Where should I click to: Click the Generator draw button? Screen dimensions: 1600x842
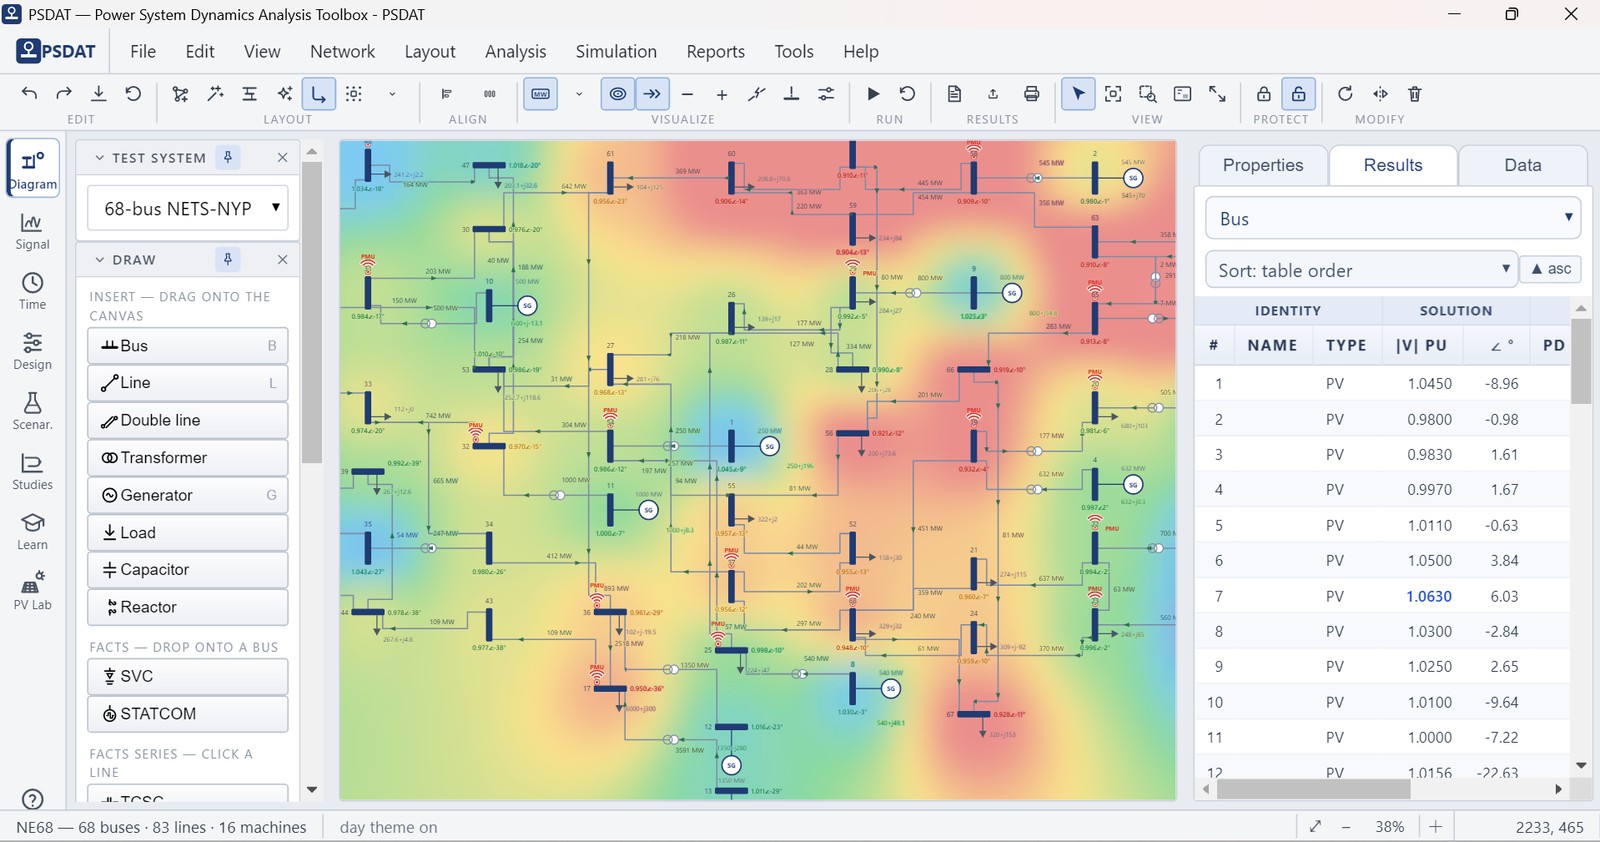pyautogui.click(x=188, y=495)
